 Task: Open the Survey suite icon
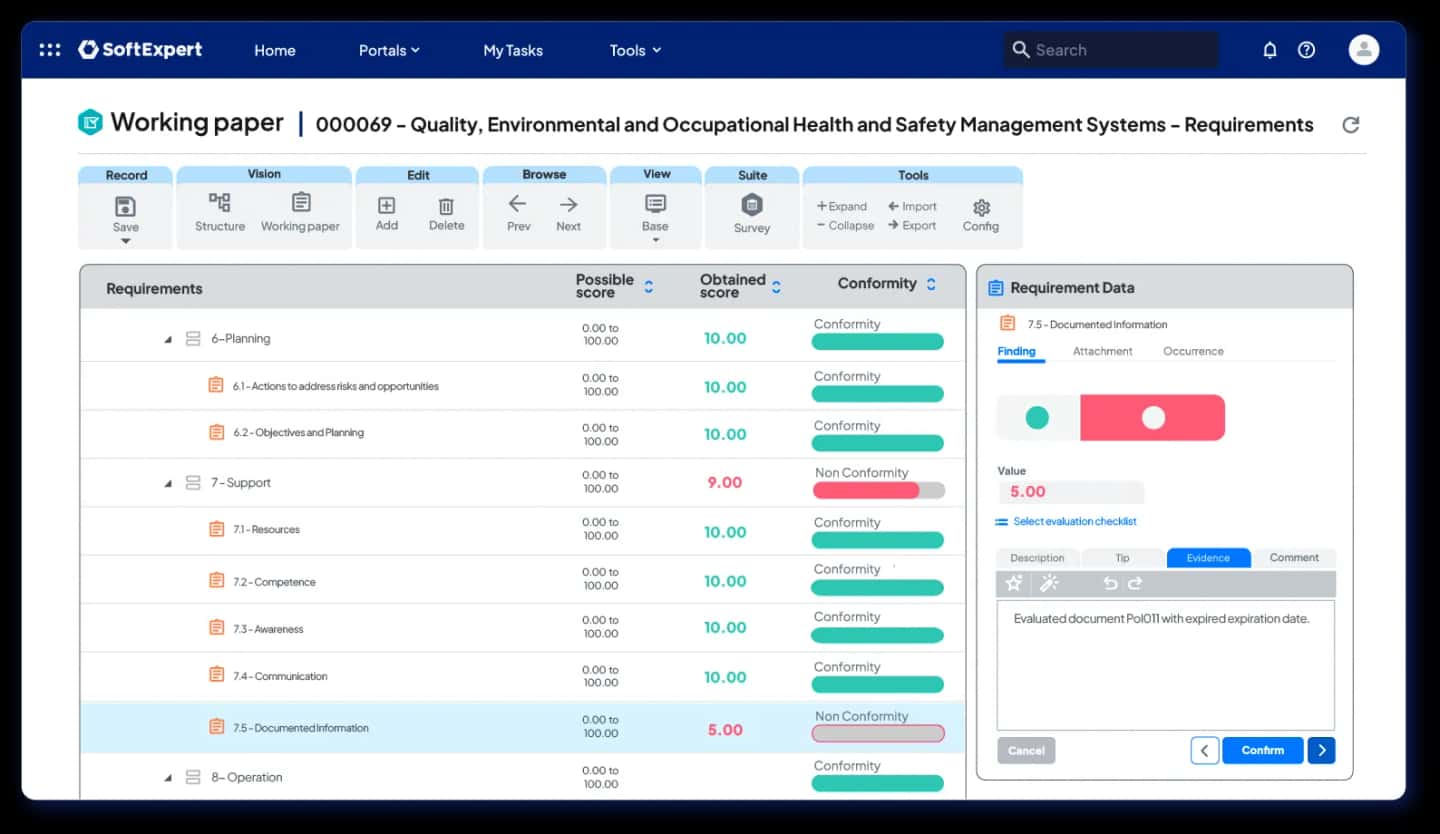[752, 205]
